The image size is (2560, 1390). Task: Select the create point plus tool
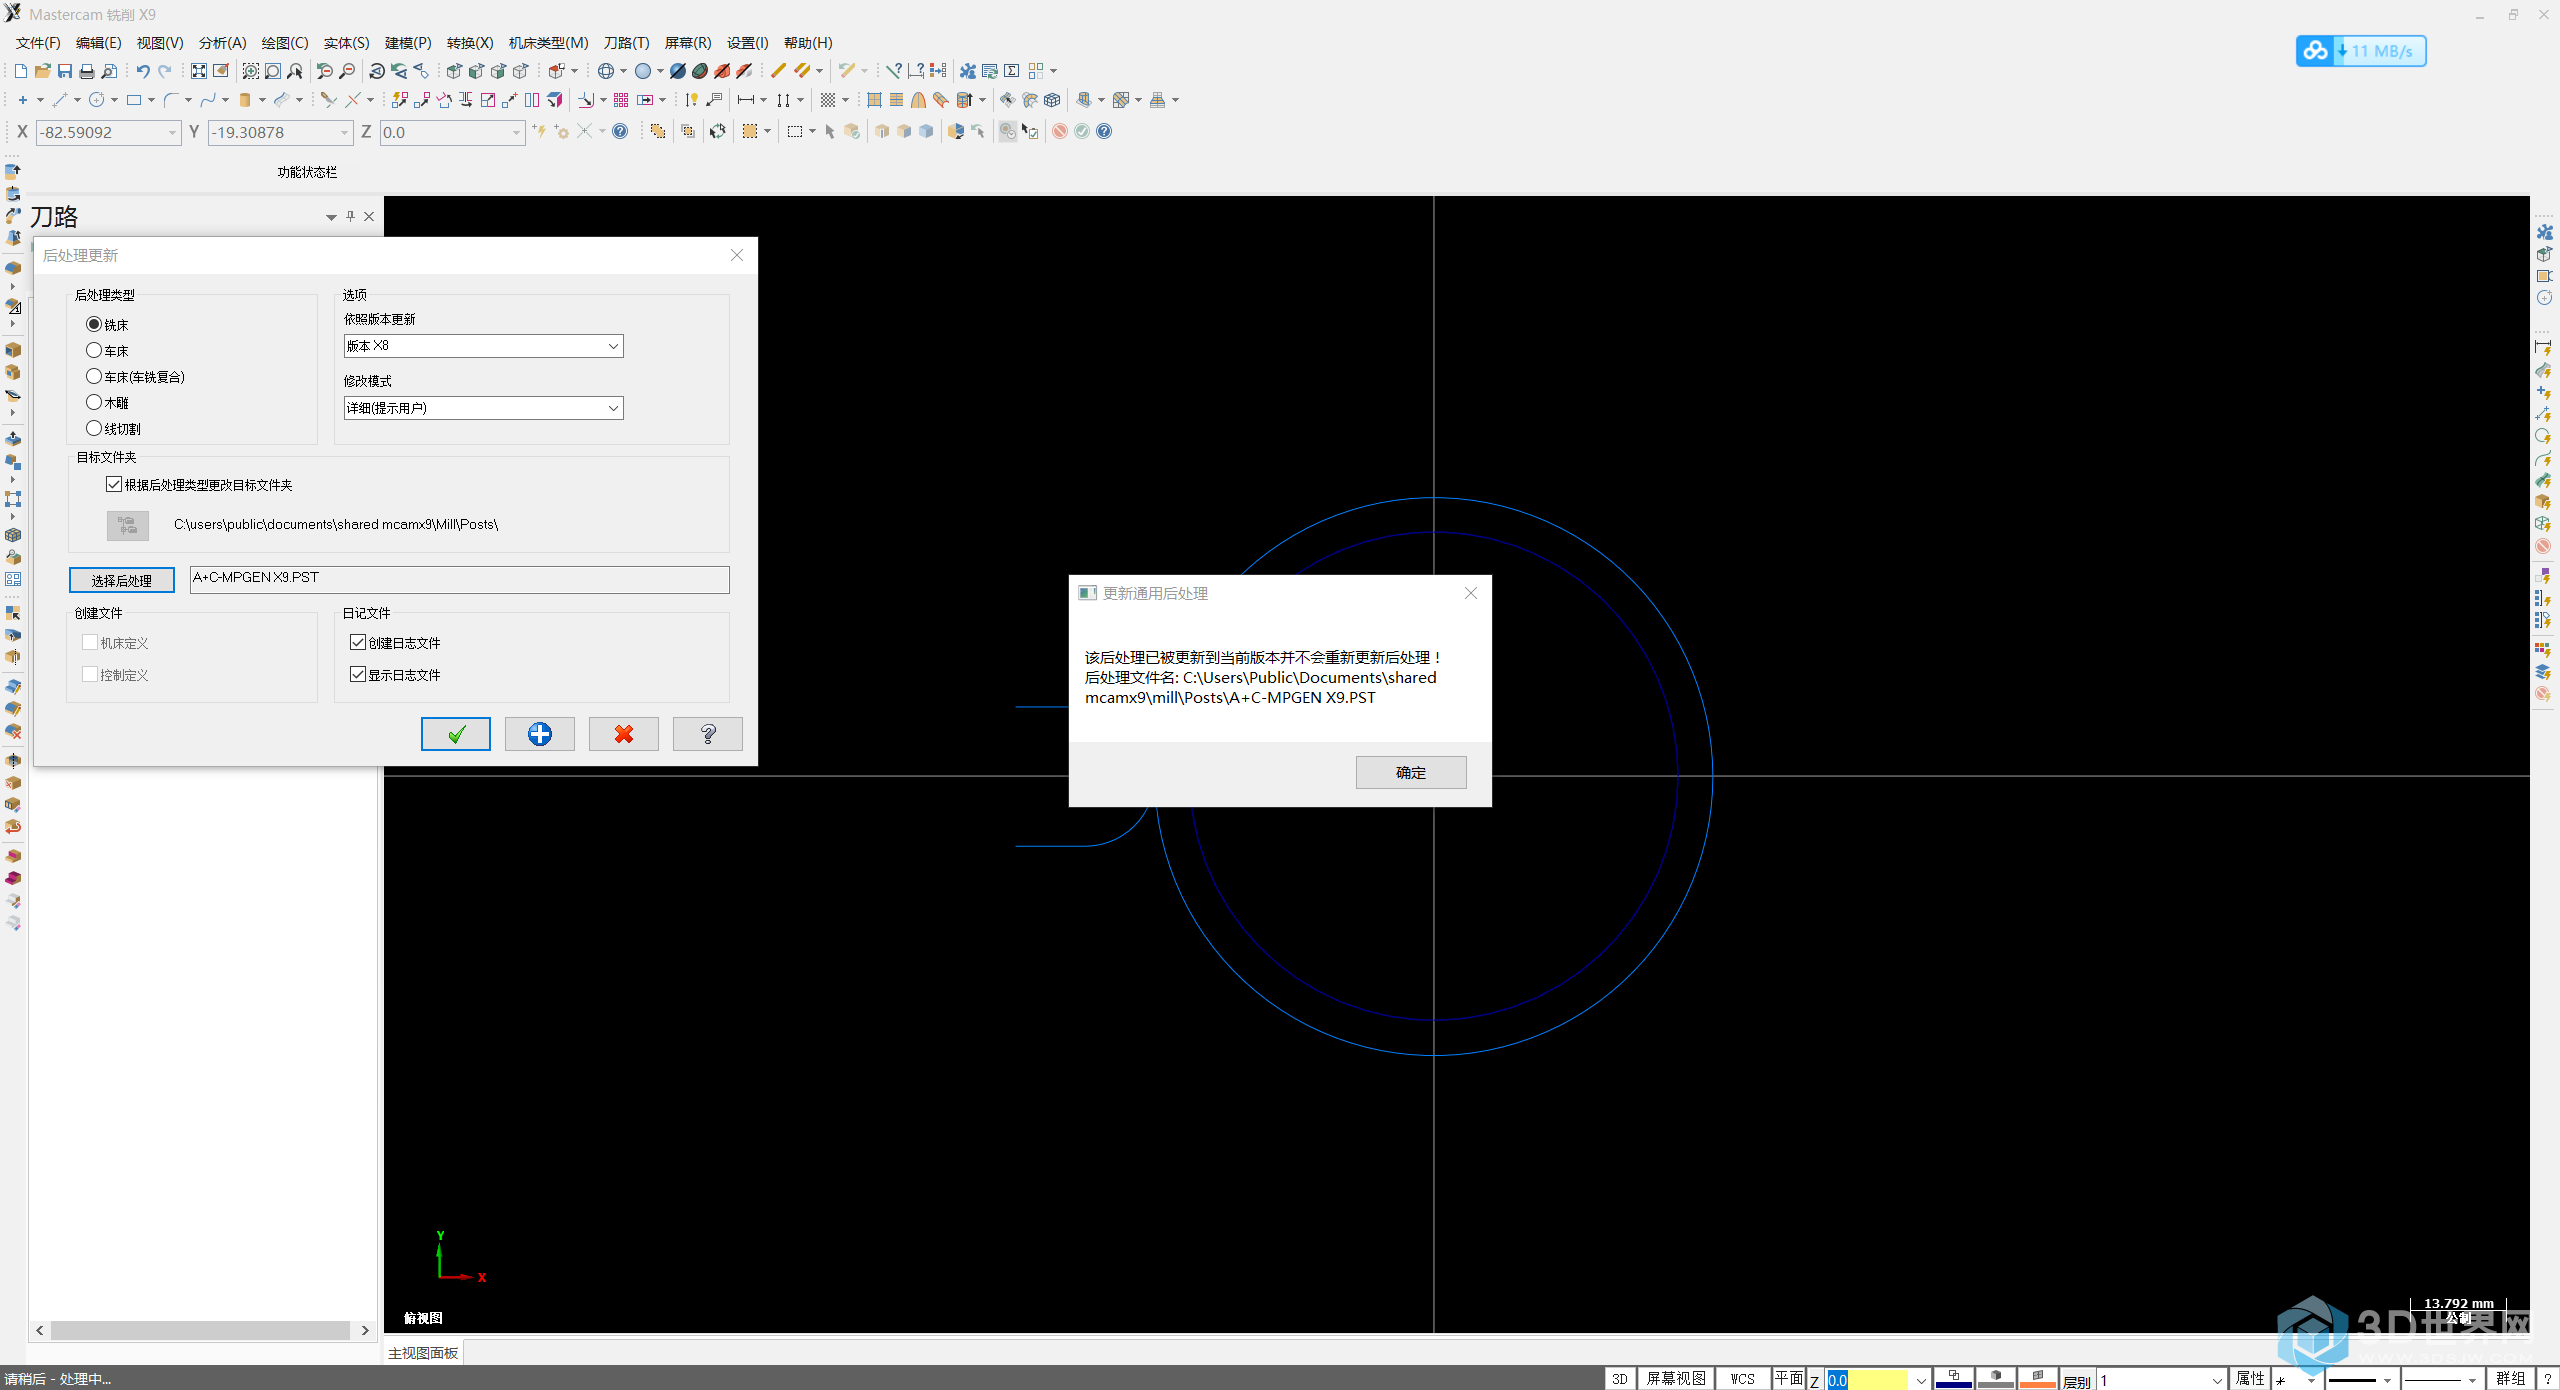click(x=22, y=100)
